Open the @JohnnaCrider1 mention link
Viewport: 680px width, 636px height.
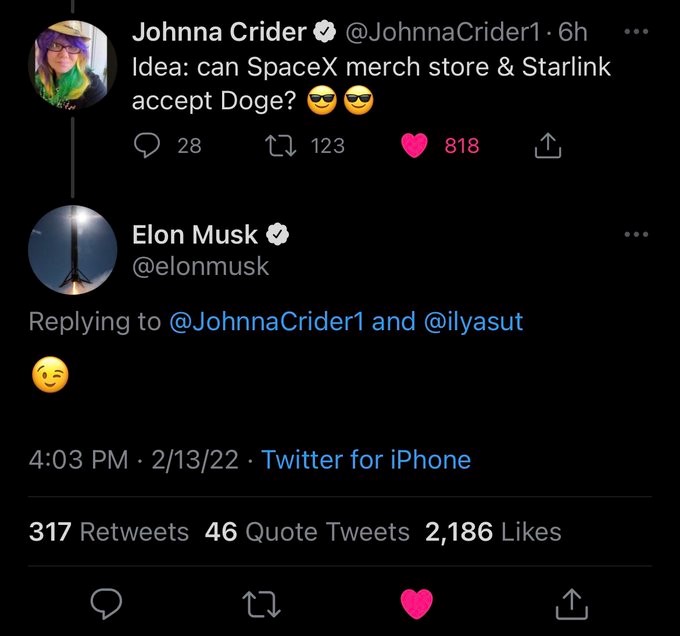click(x=268, y=322)
